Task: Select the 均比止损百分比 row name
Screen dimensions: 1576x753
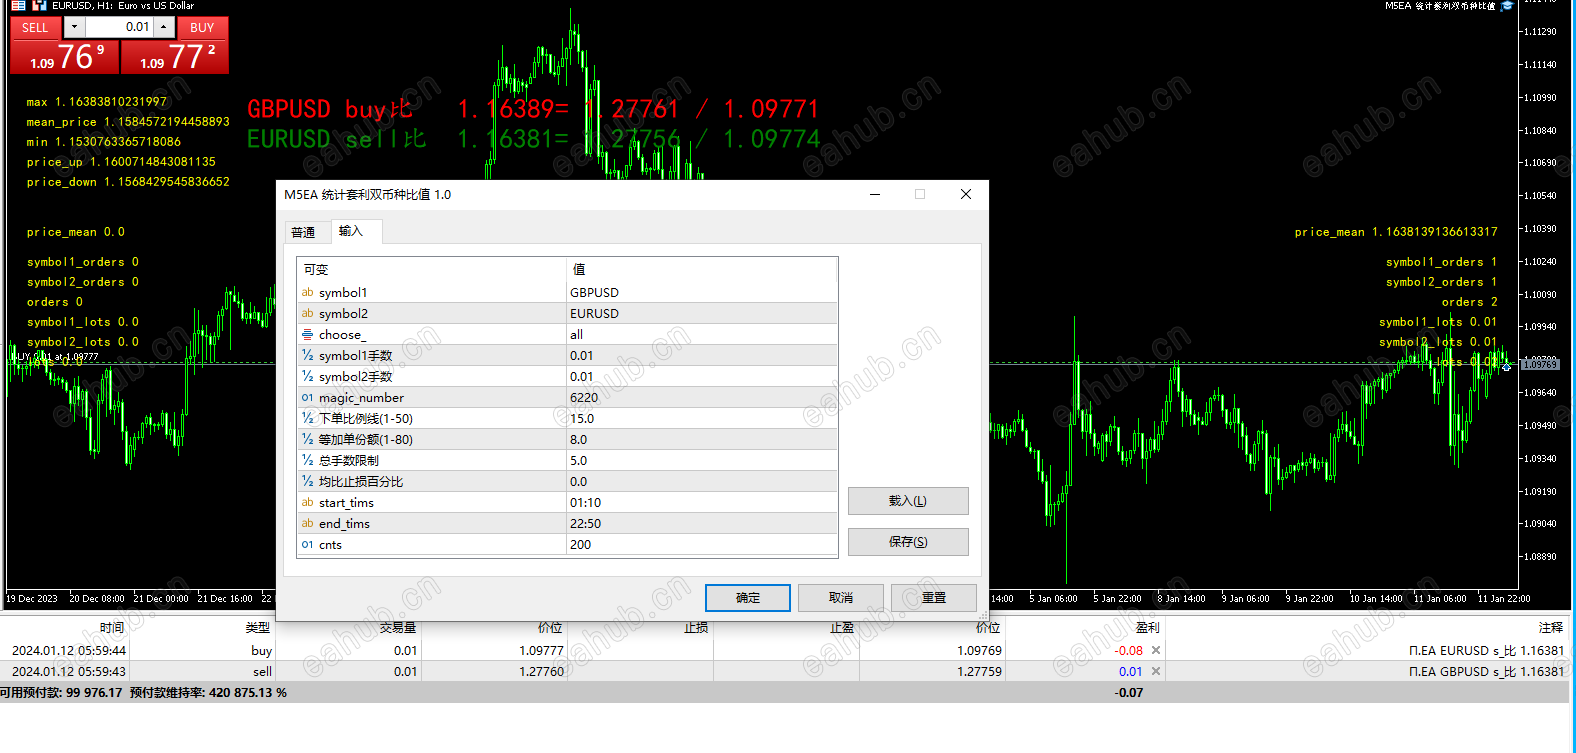Action: (361, 481)
